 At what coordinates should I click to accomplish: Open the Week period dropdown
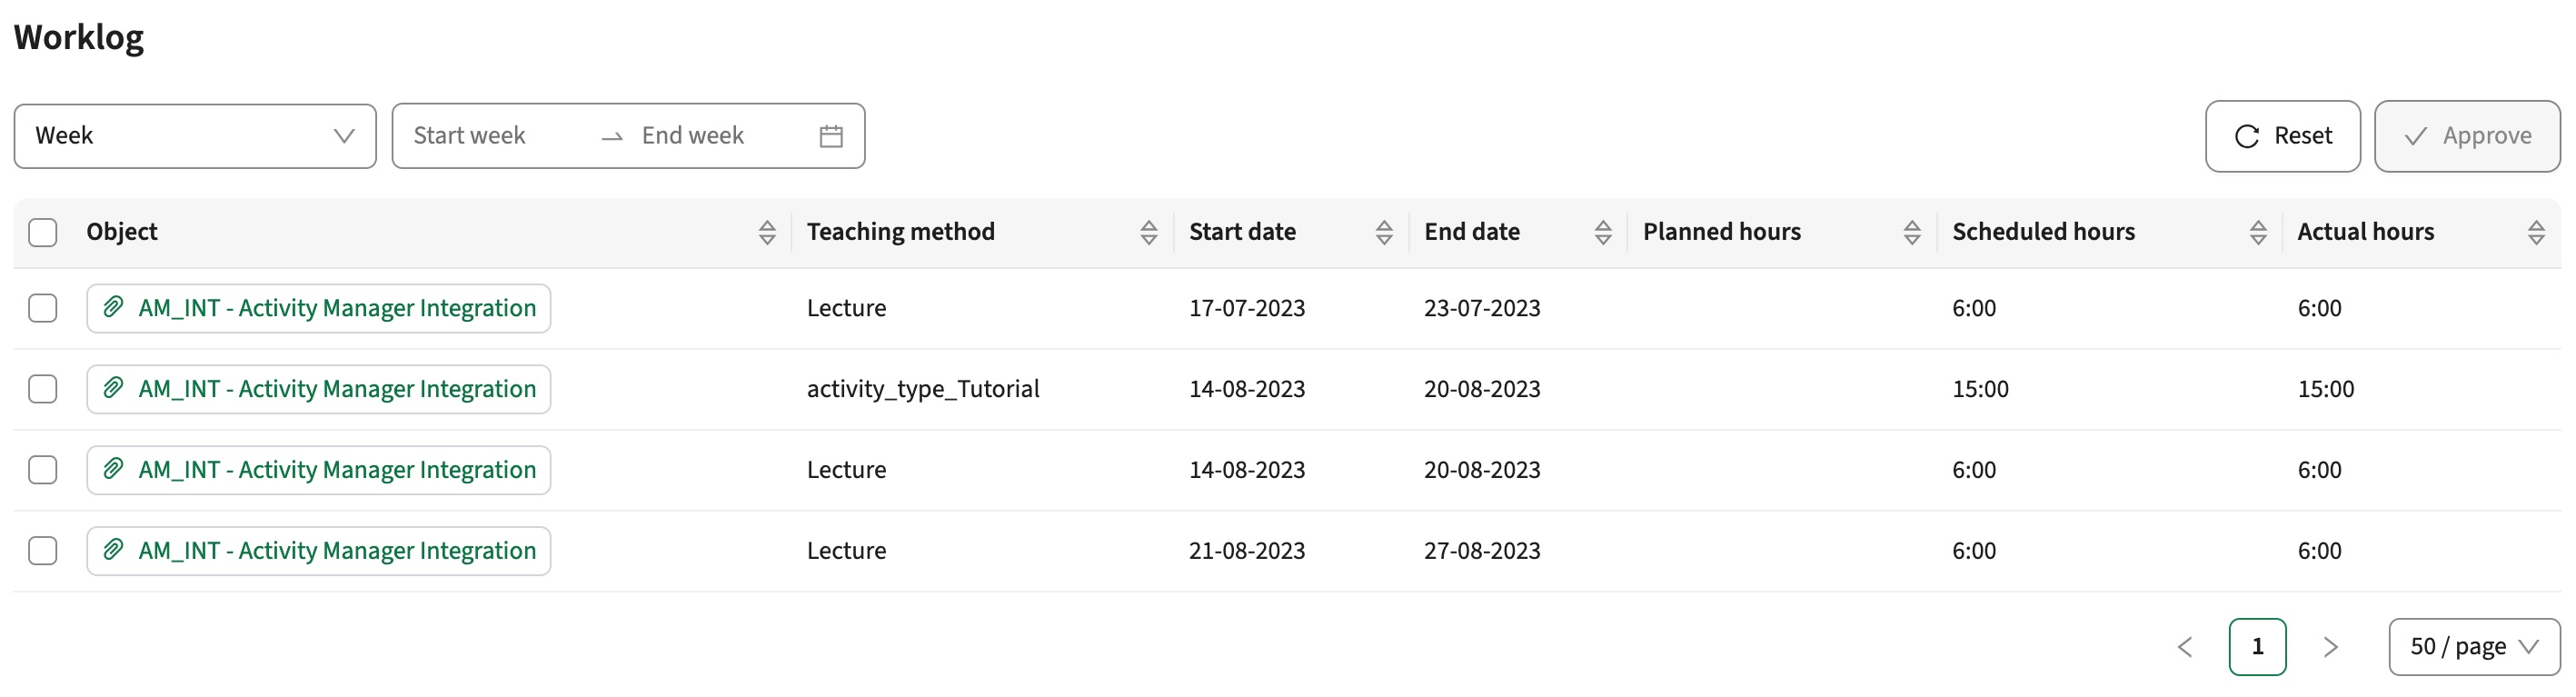tap(195, 136)
